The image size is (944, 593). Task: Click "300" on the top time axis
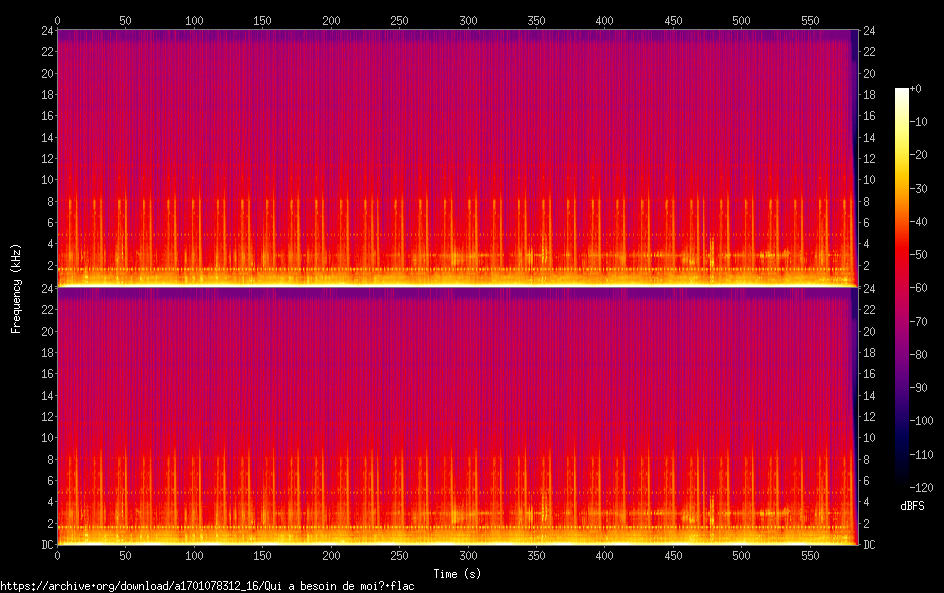(x=468, y=20)
